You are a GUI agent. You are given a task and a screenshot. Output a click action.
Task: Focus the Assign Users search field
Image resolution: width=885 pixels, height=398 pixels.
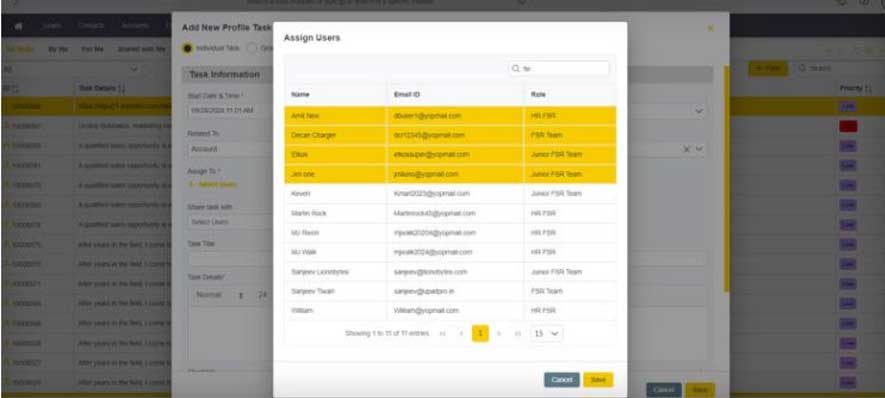(559, 69)
